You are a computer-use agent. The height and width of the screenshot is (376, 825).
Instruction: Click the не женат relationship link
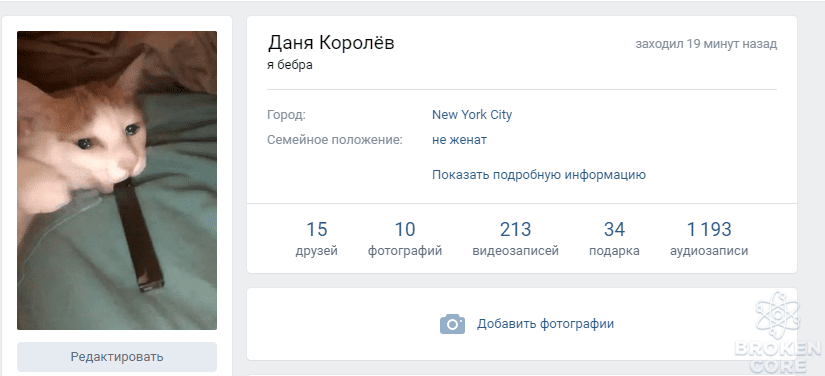[x=459, y=140]
